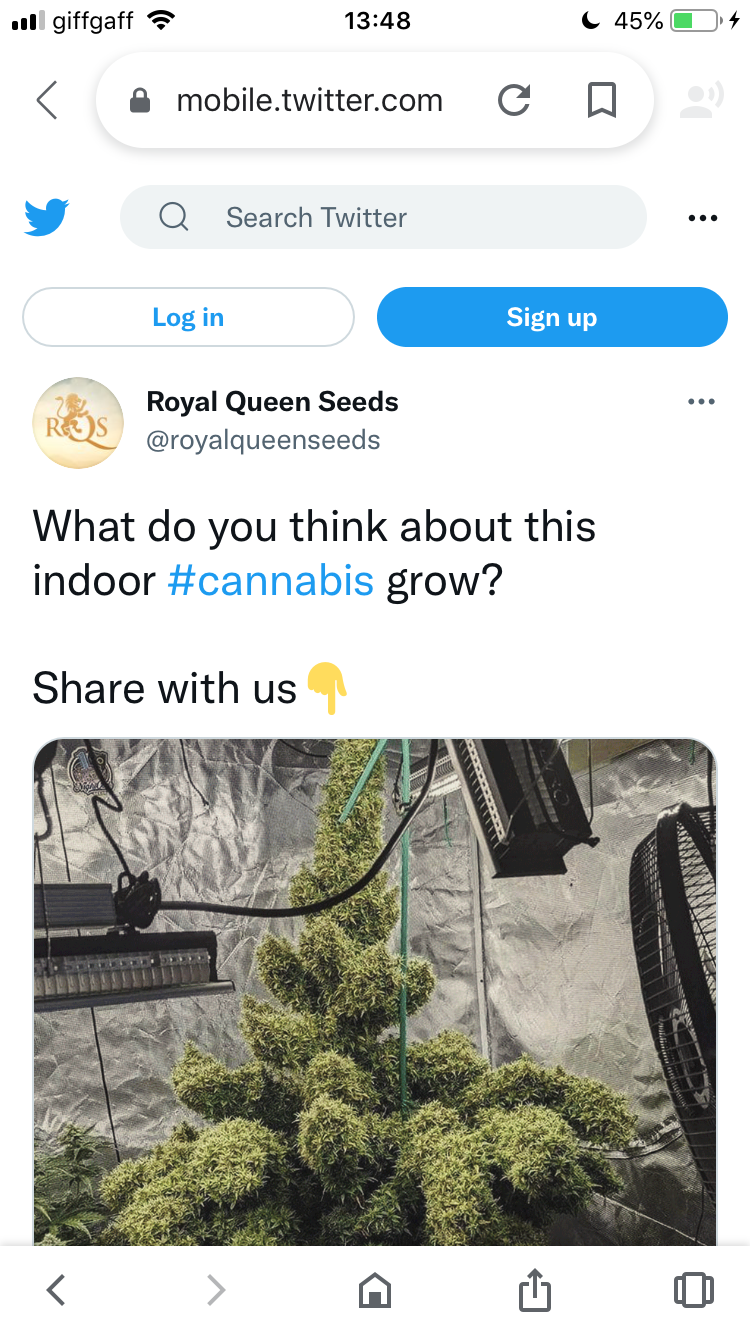Tap the reader voice icon beside address bar
750x1334 pixels.
702,100
